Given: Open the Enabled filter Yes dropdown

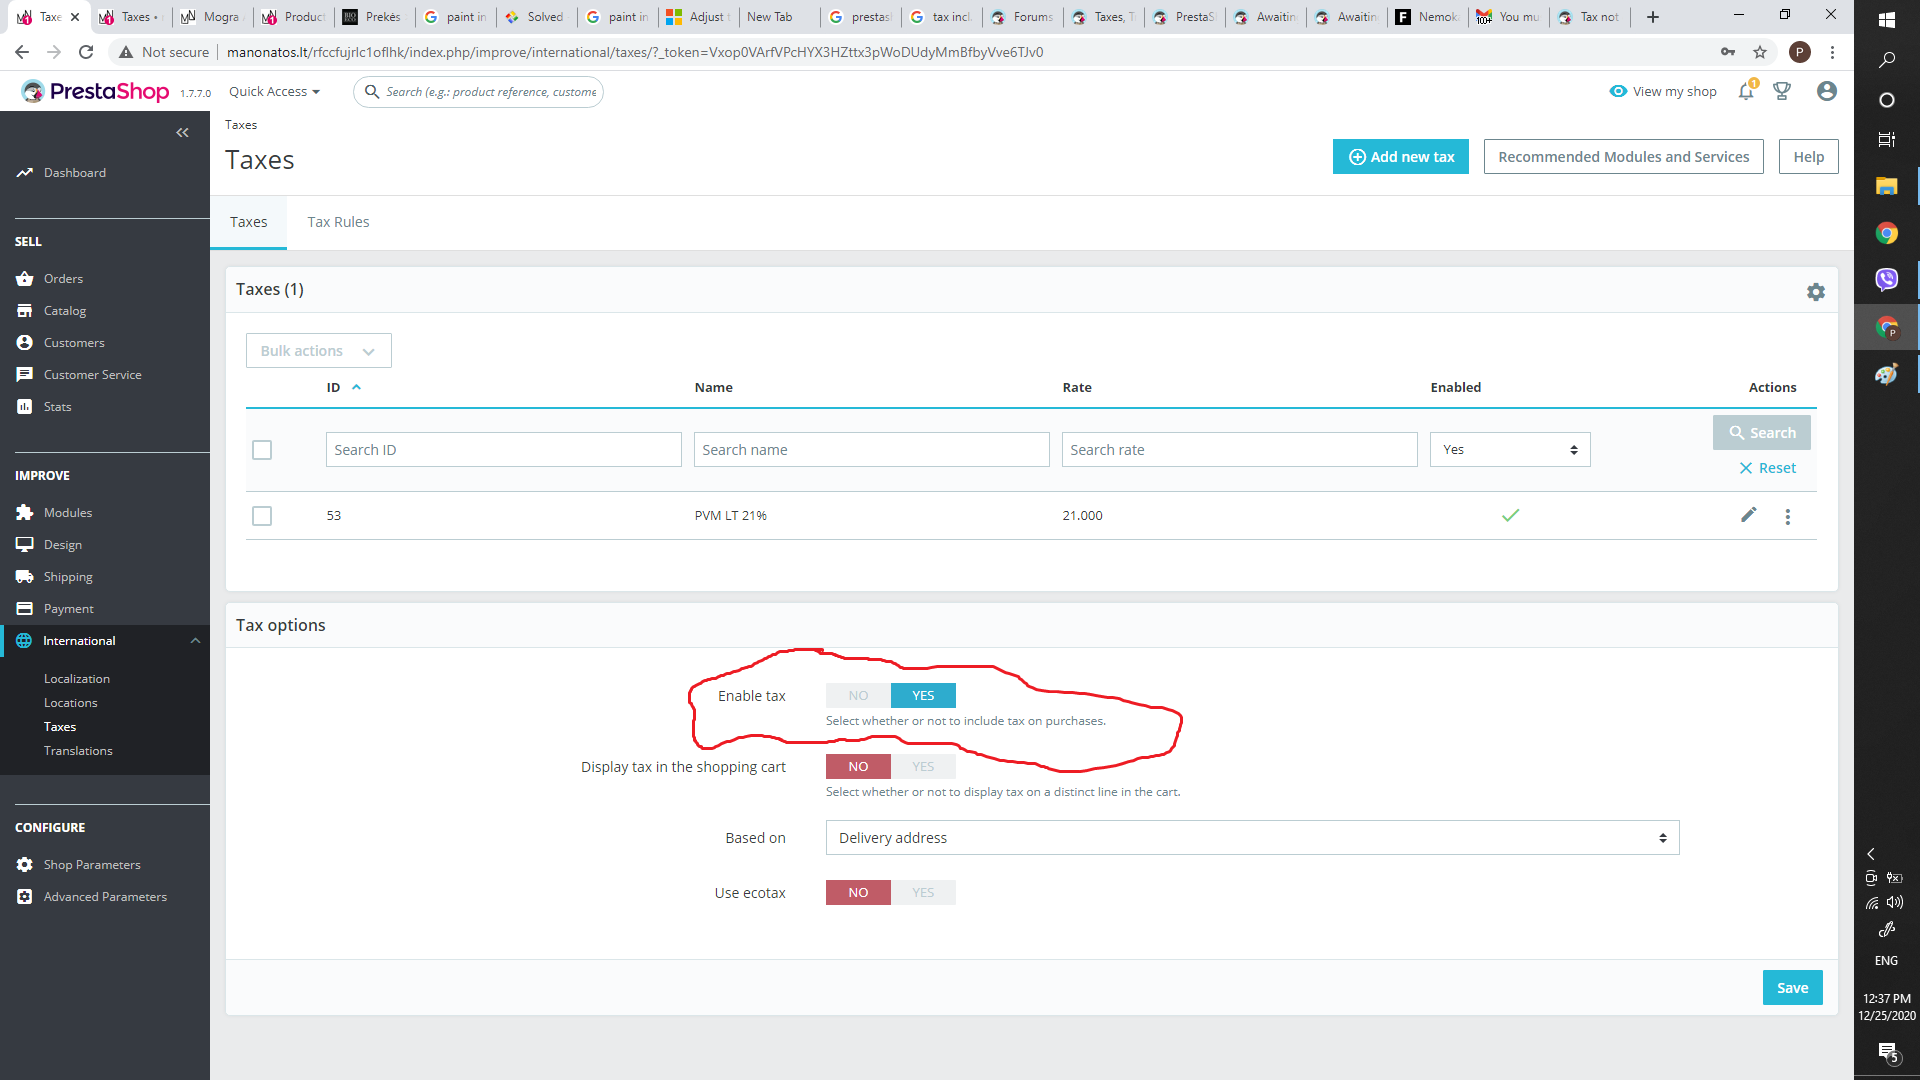Looking at the screenshot, I should click(1509, 450).
